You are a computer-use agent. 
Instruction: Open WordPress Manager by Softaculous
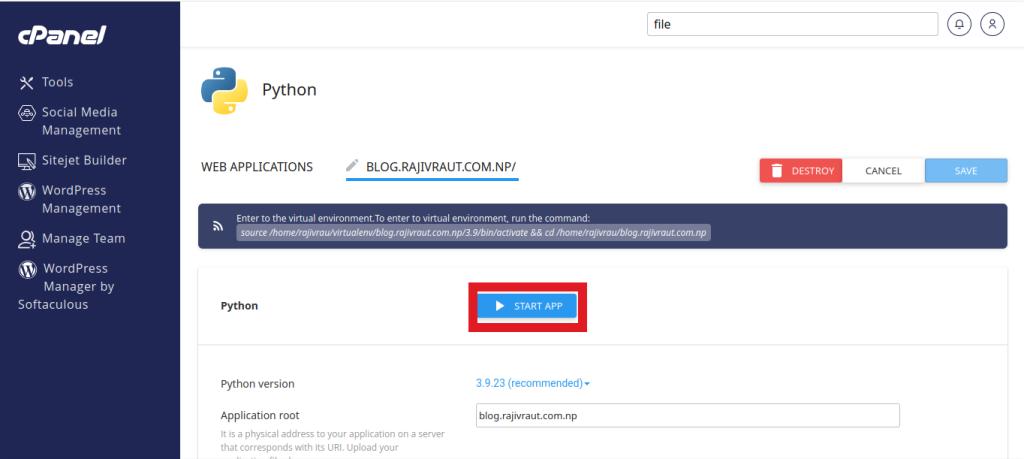point(67,287)
